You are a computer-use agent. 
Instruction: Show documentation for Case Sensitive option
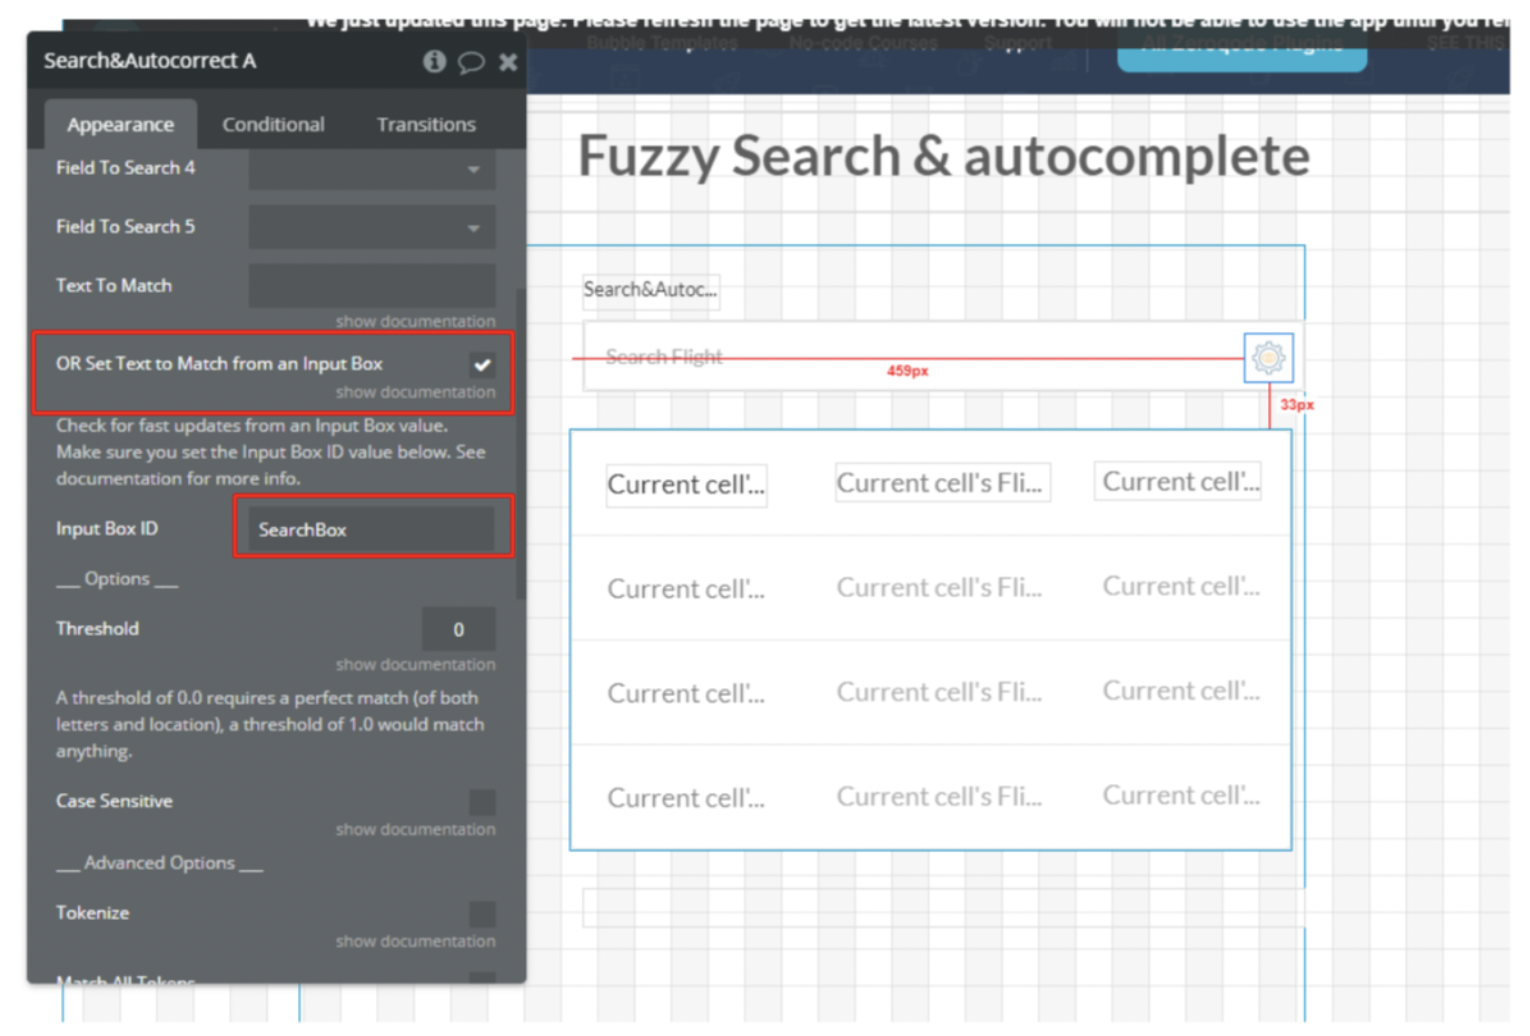(415, 830)
